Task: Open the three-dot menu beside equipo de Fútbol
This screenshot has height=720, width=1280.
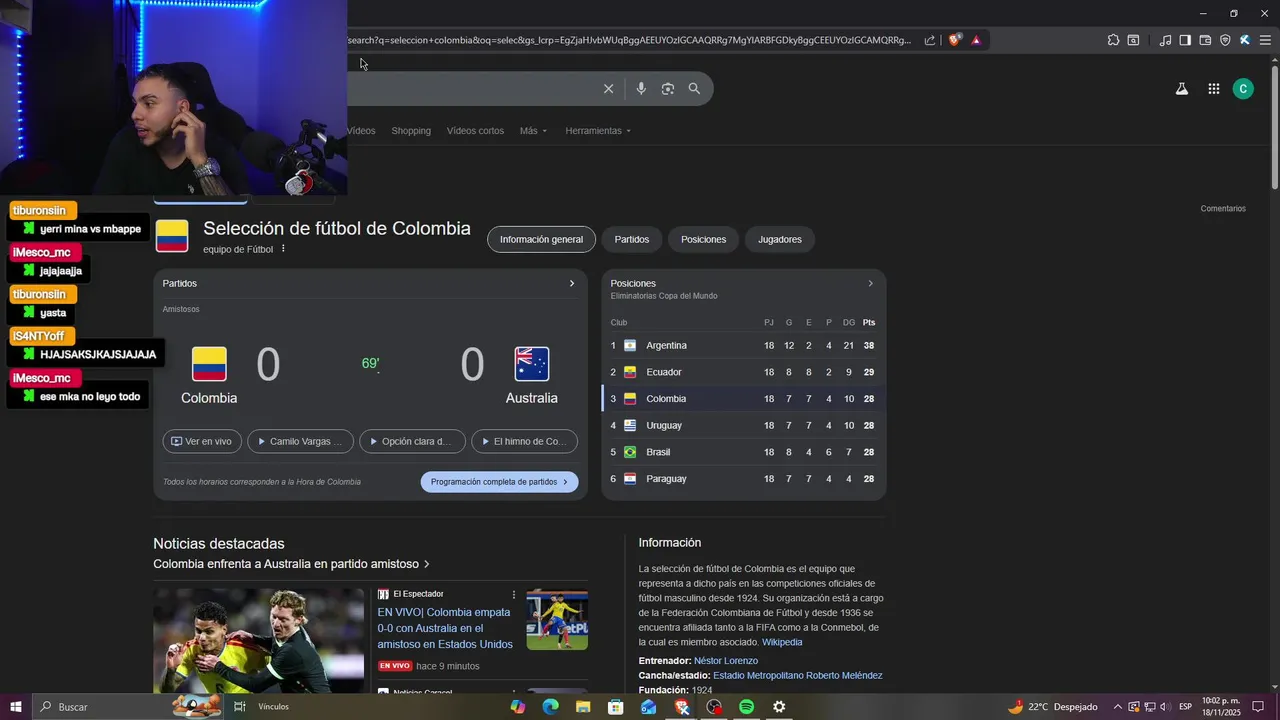Action: pos(283,249)
